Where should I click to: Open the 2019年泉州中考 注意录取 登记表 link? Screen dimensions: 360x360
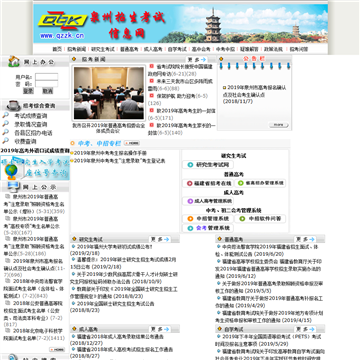point(119,161)
